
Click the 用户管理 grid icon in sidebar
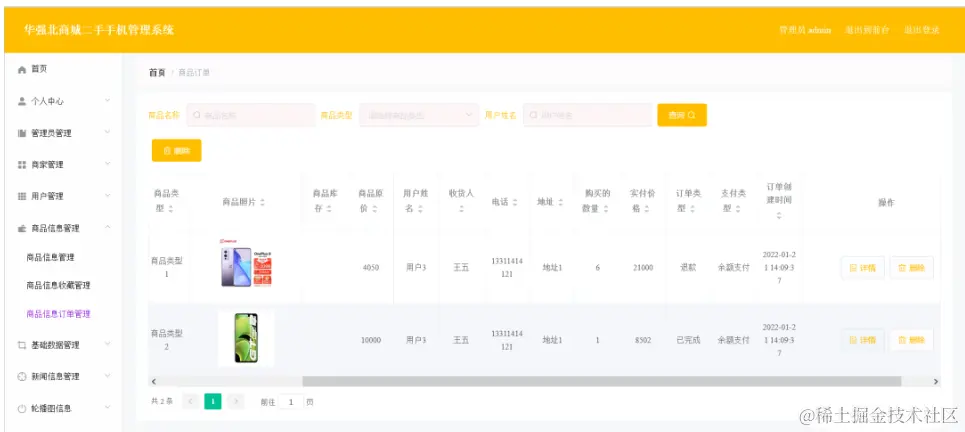click(x=22, y=196)
